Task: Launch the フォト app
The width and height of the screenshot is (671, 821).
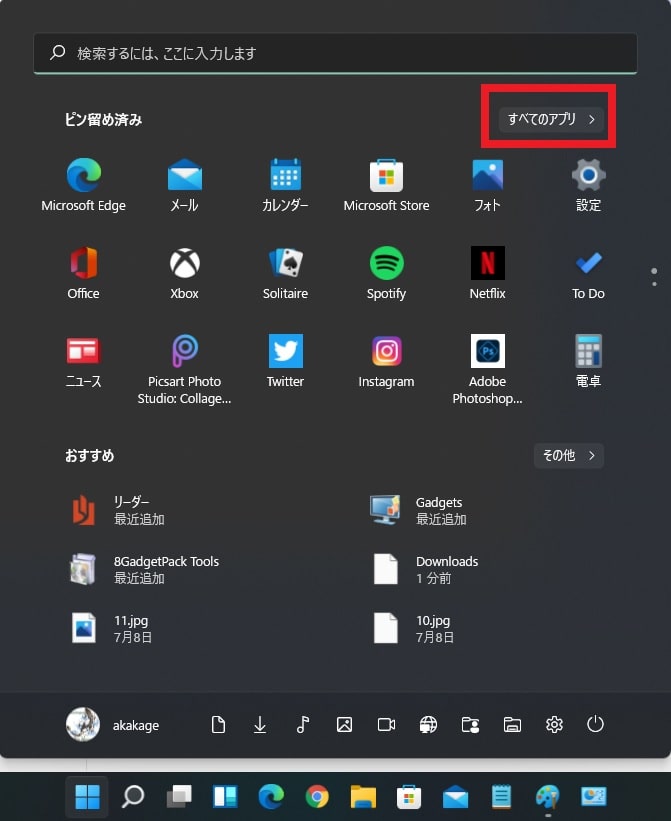Action: pos(487,184)
